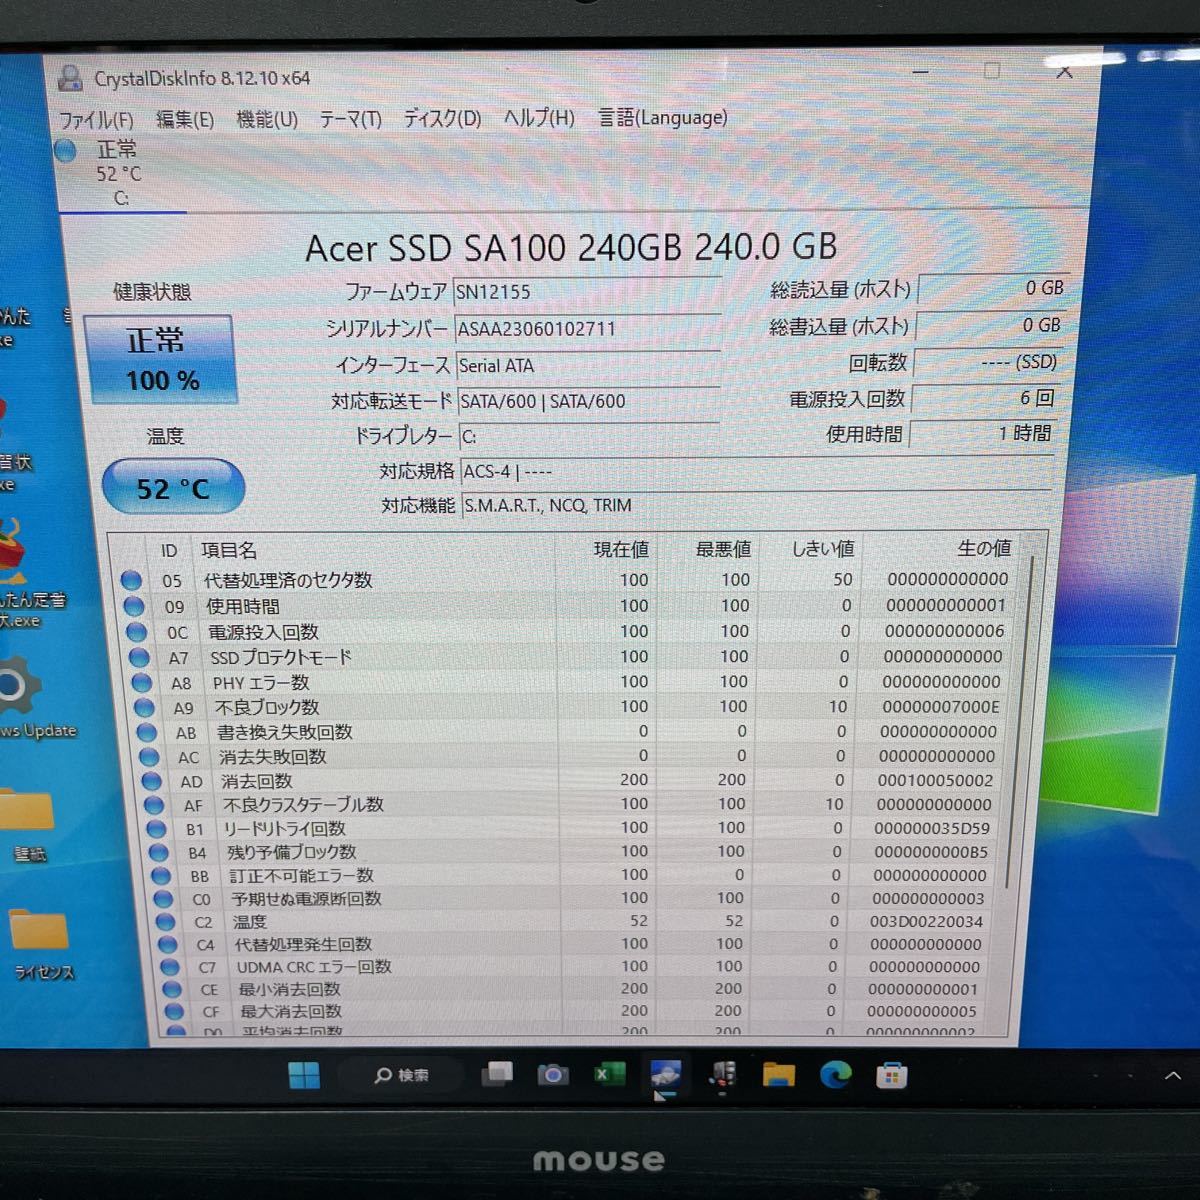Select raw value 000100050002 in 消去回数 row
This screenshot has width=1200, height=1200.
pyautogui.click(x=935, y=780)
